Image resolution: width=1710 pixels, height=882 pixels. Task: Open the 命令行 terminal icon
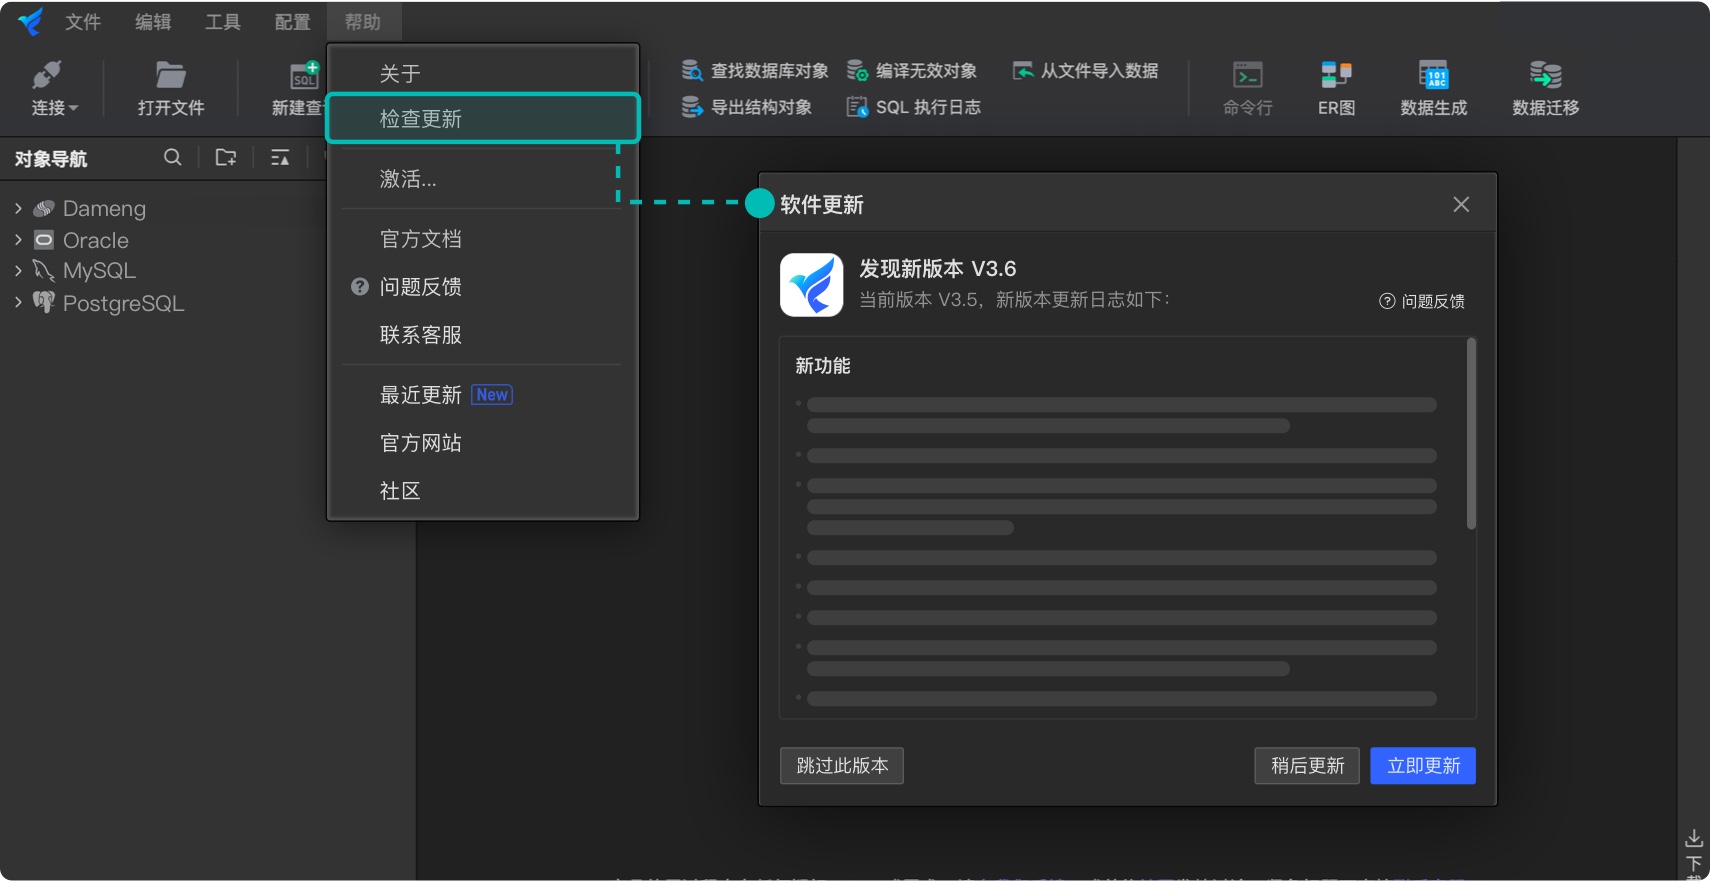(x=1248, y=76)
